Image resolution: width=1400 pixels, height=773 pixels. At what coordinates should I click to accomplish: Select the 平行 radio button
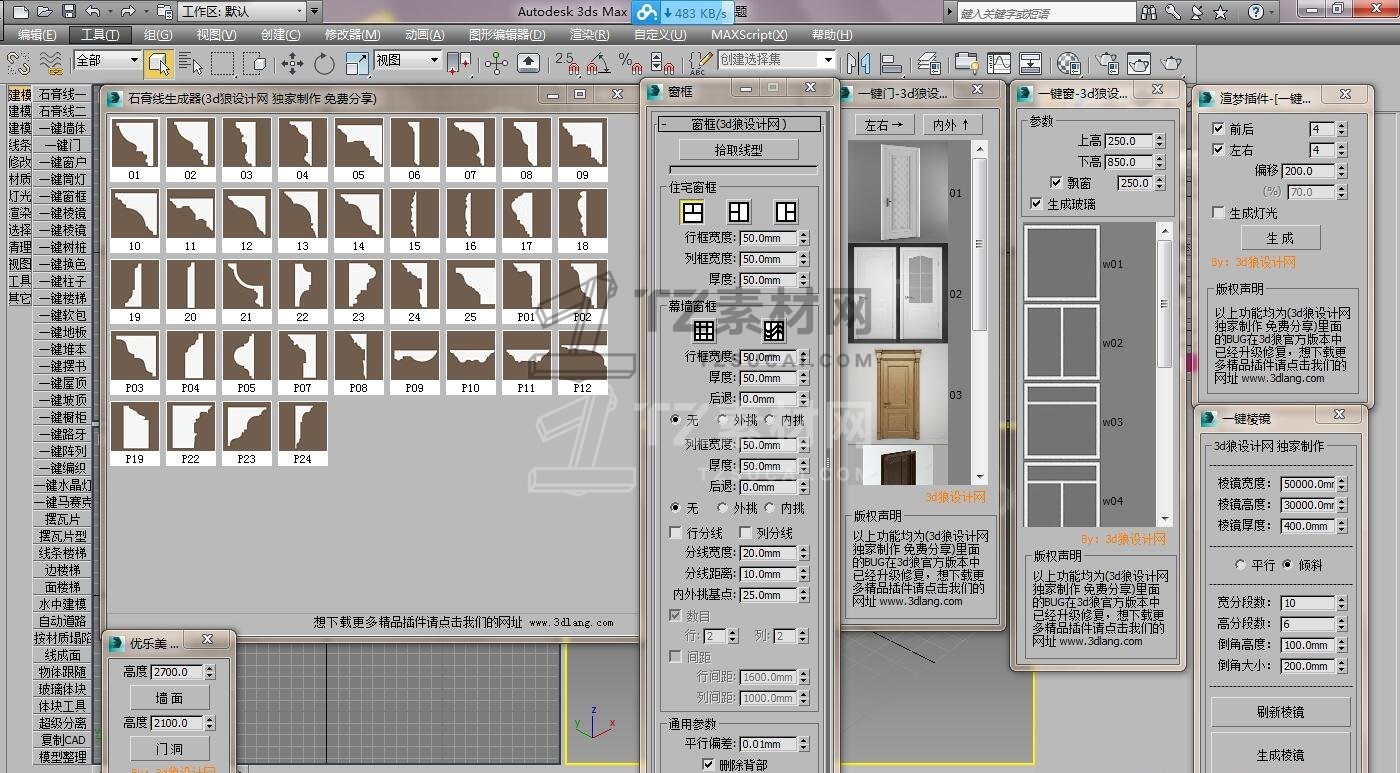click(x=1241, y=565)
